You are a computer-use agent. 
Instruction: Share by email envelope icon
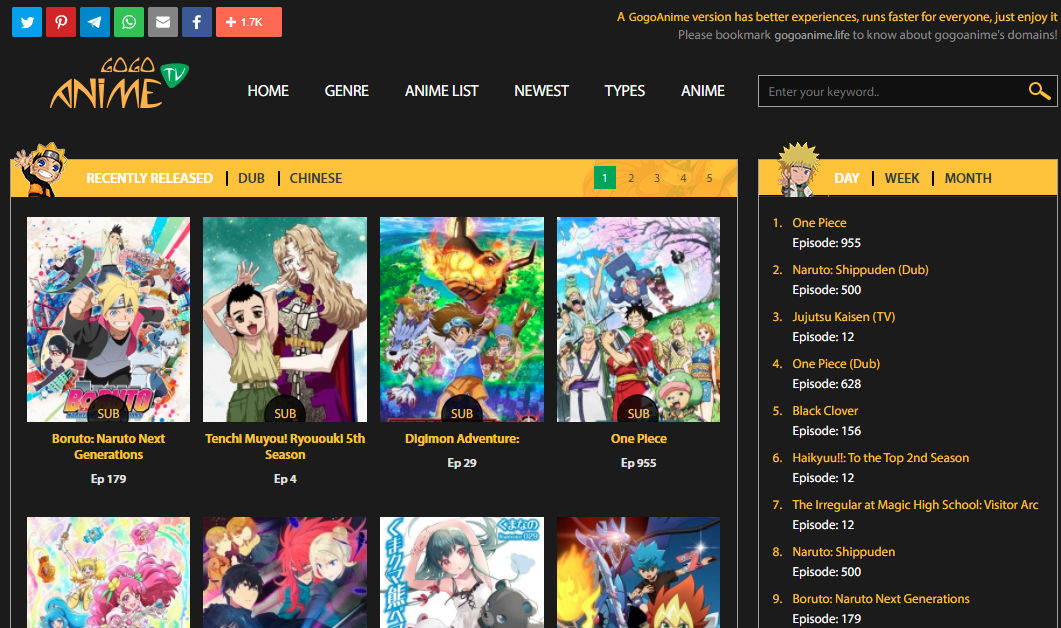click(x=163, y=22)
